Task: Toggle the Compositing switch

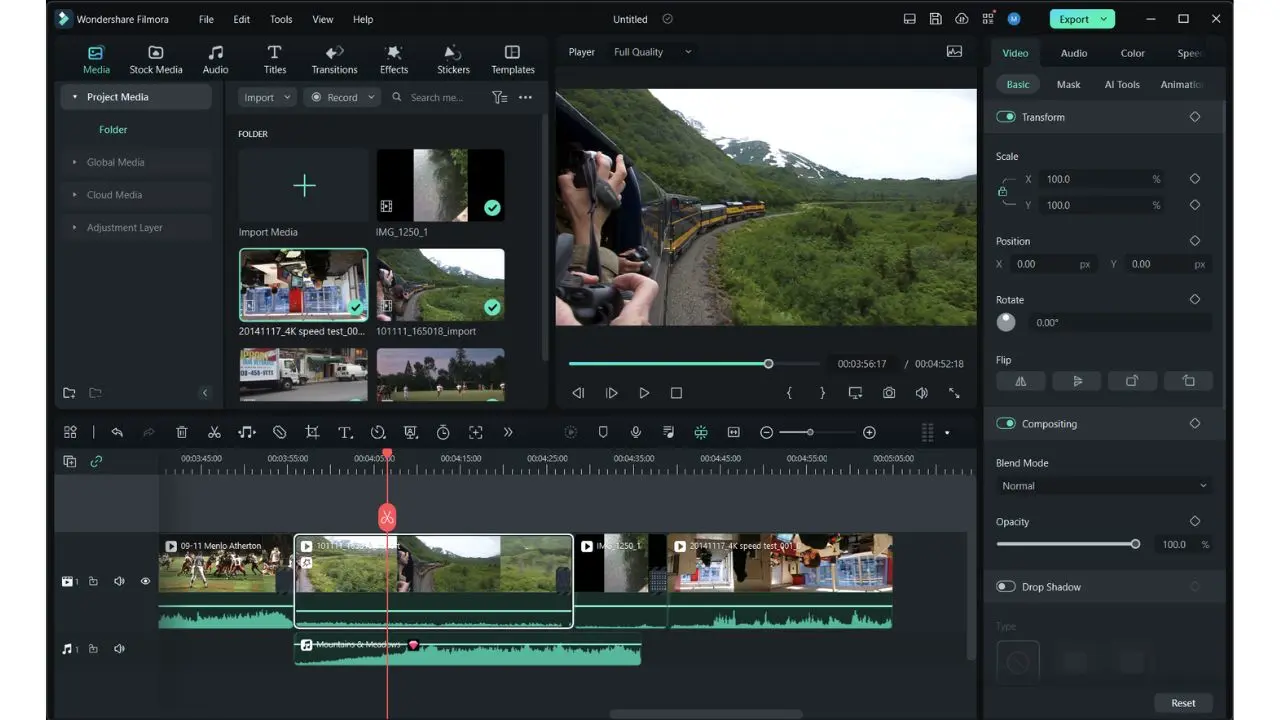Action: point(1006,424)
